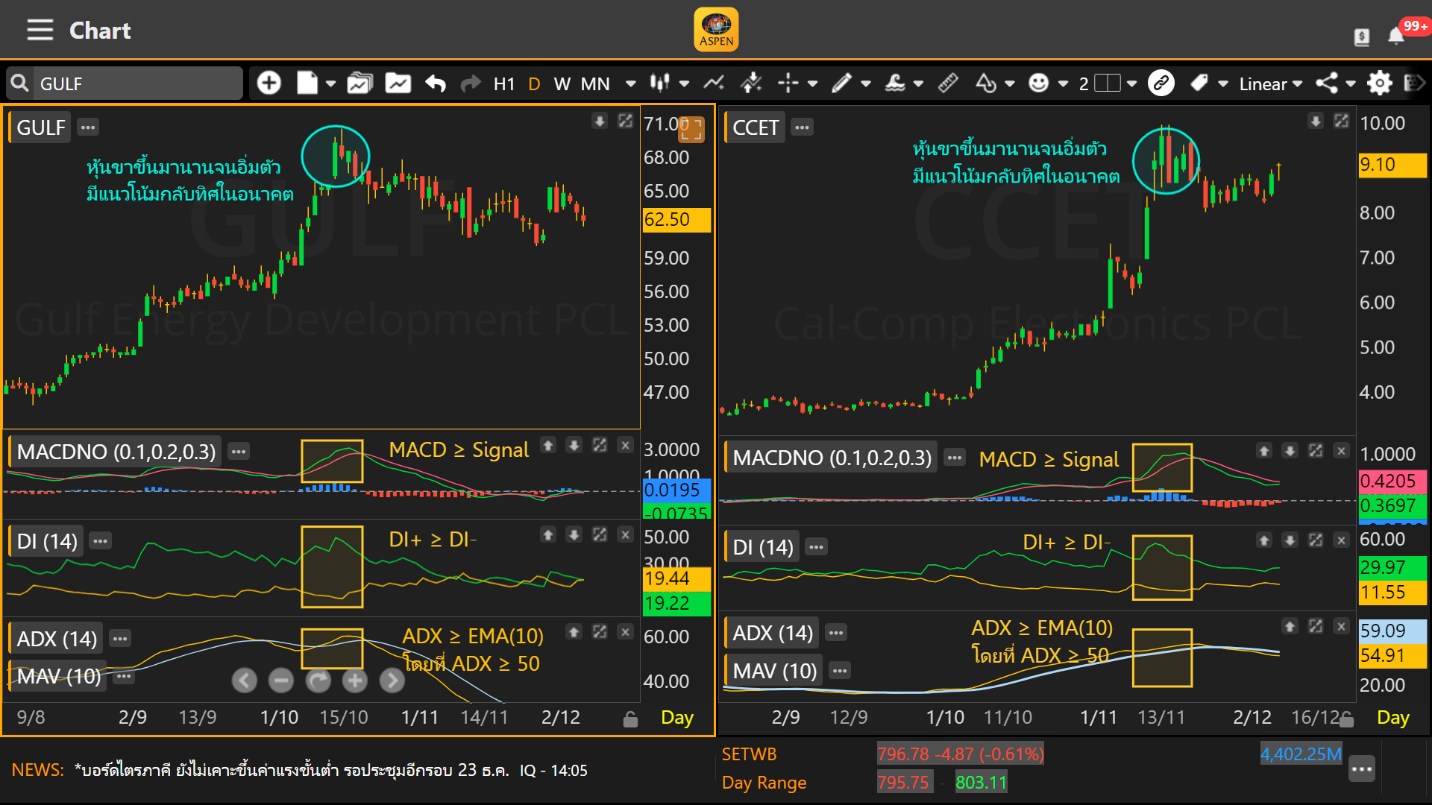Switch timeframe to H1
The width and height of the screenshot is (1432, 805).
pos(504,84)
